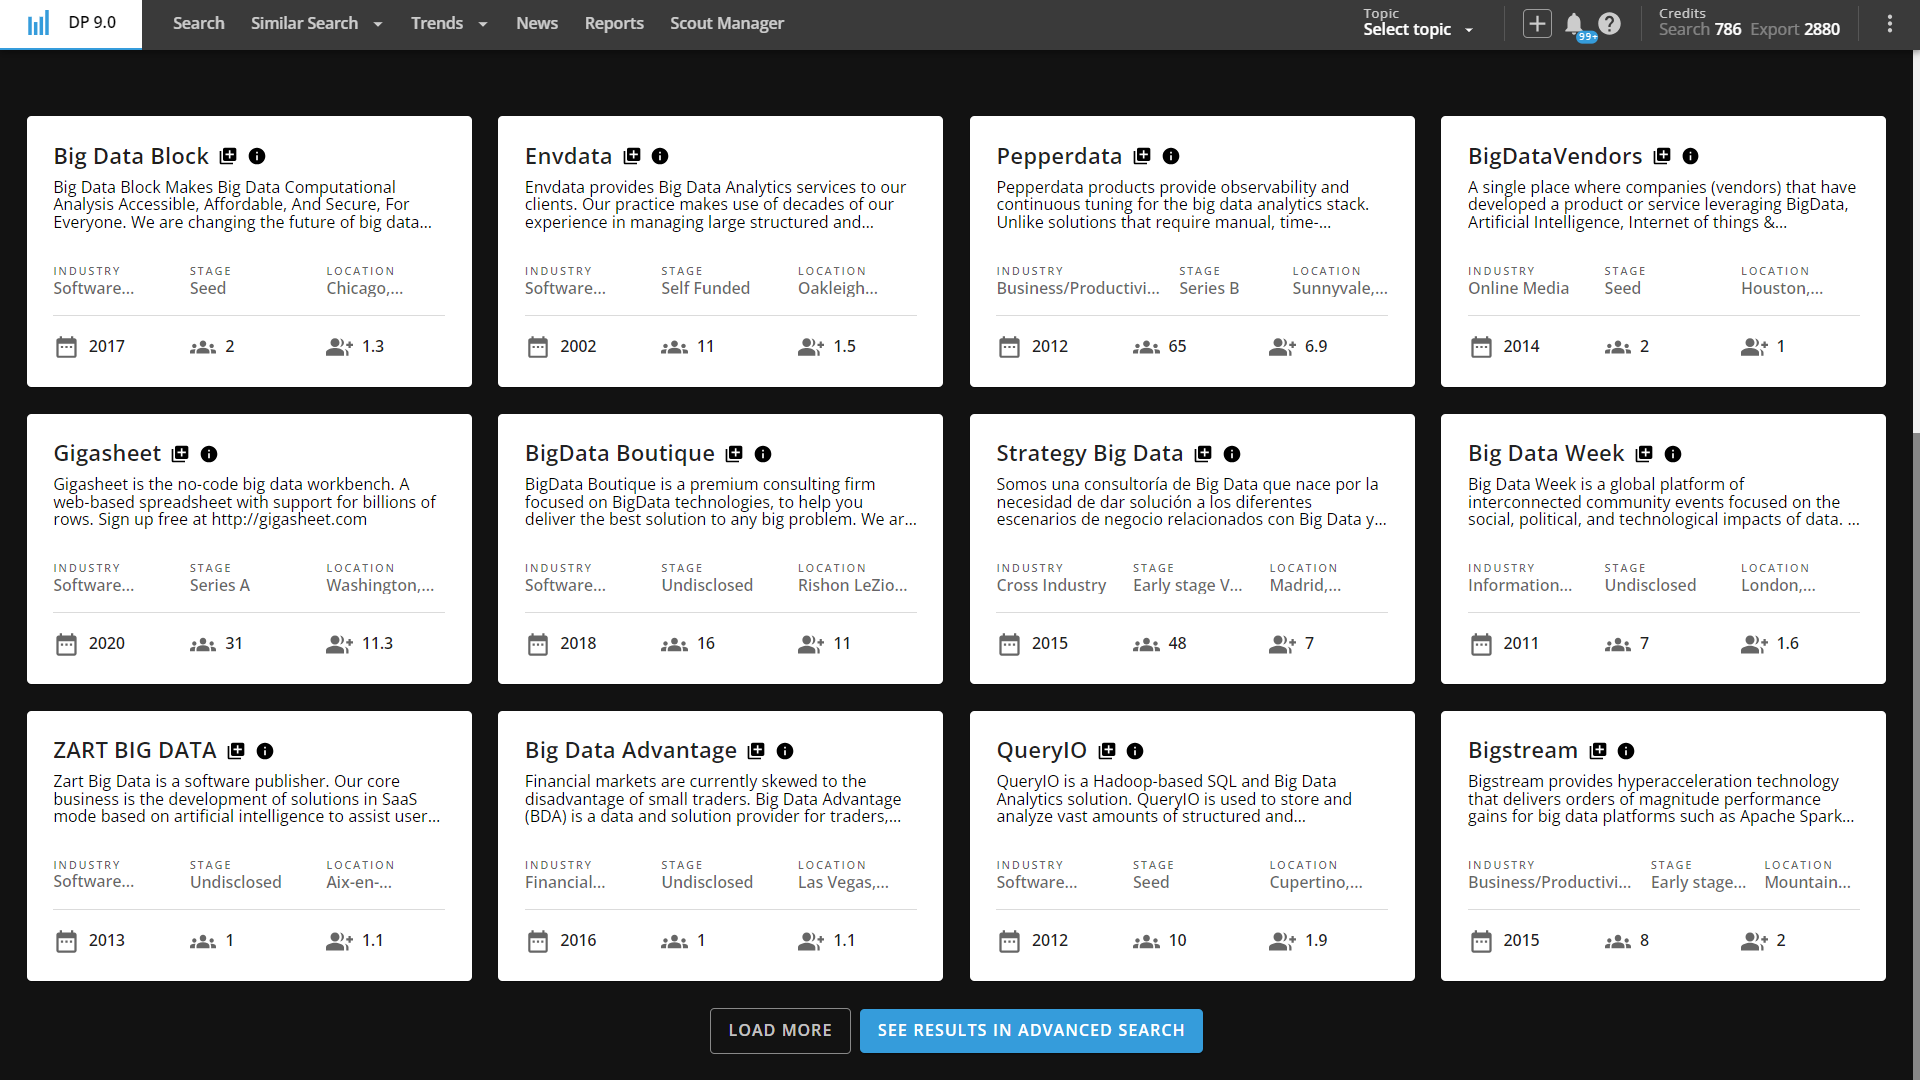1920x1080 pixels.
Task: Open the help question mark icon
Action: pos(1609,23)
